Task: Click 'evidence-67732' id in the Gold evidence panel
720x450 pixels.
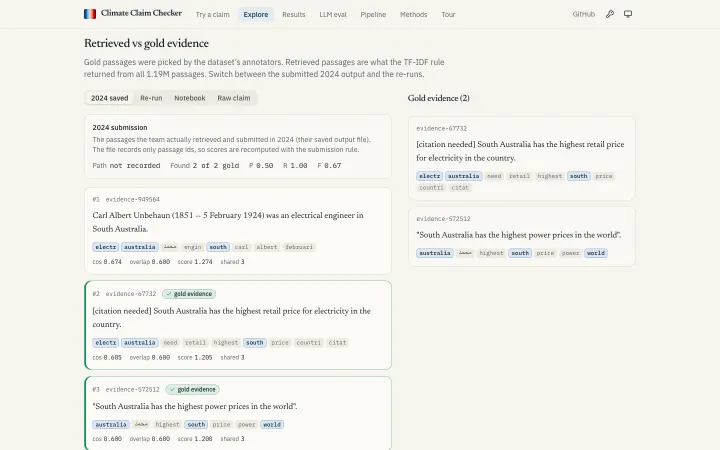Action: [441, 129]
